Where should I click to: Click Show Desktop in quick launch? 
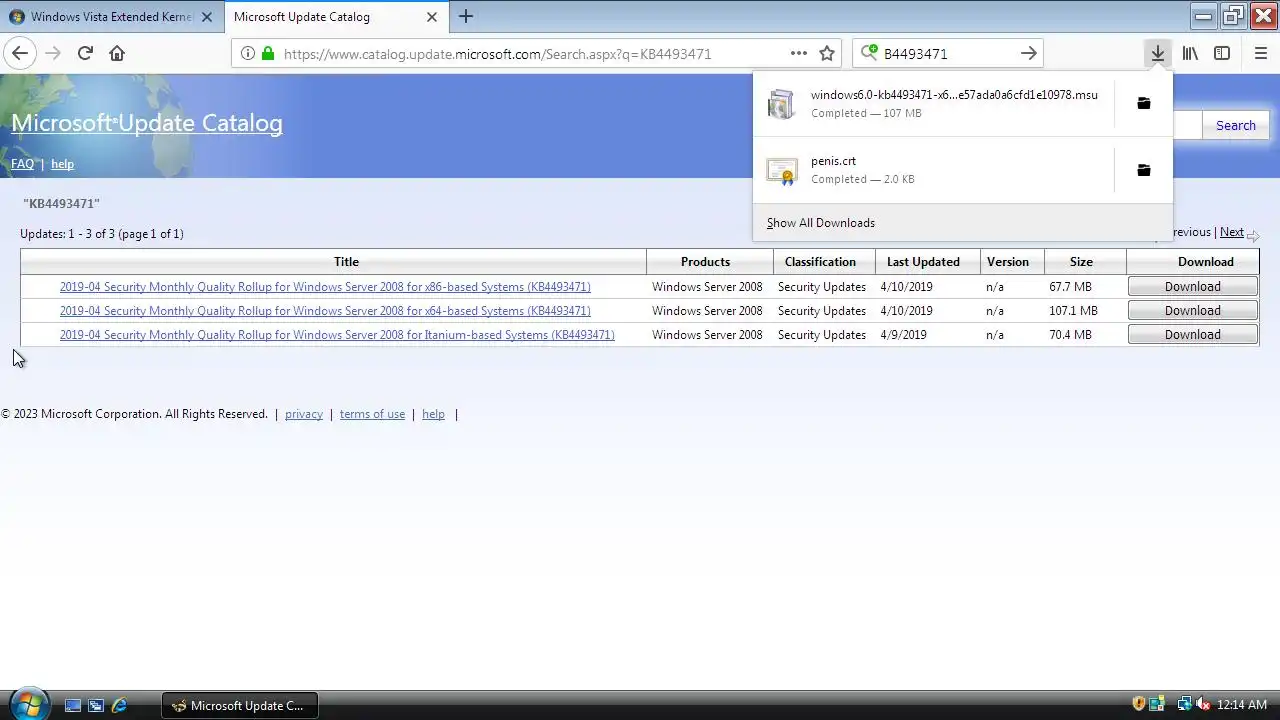coord(72,705)
